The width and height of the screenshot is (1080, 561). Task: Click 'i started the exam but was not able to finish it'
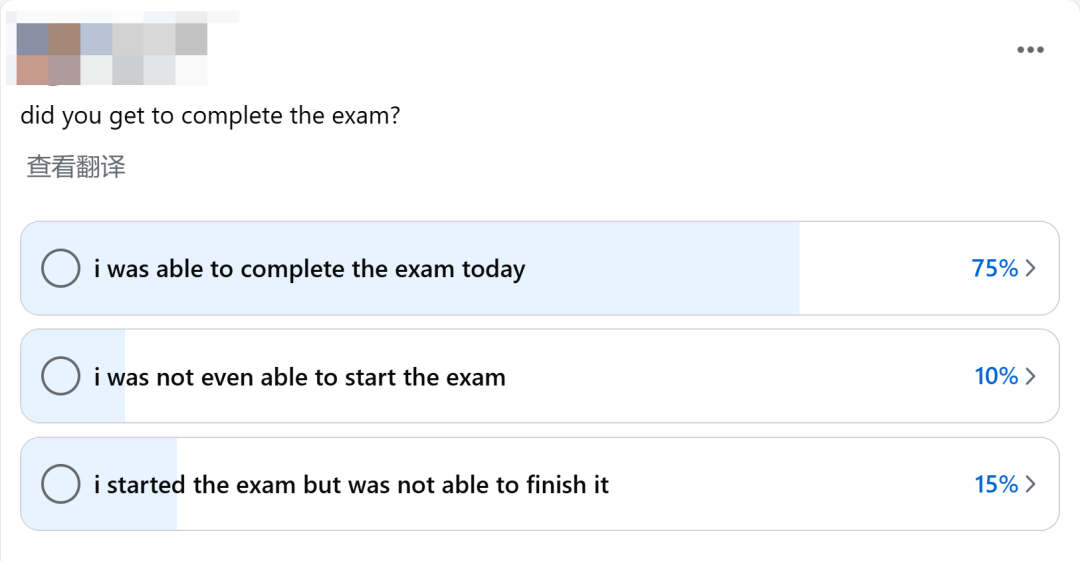(x=351, y=484)
